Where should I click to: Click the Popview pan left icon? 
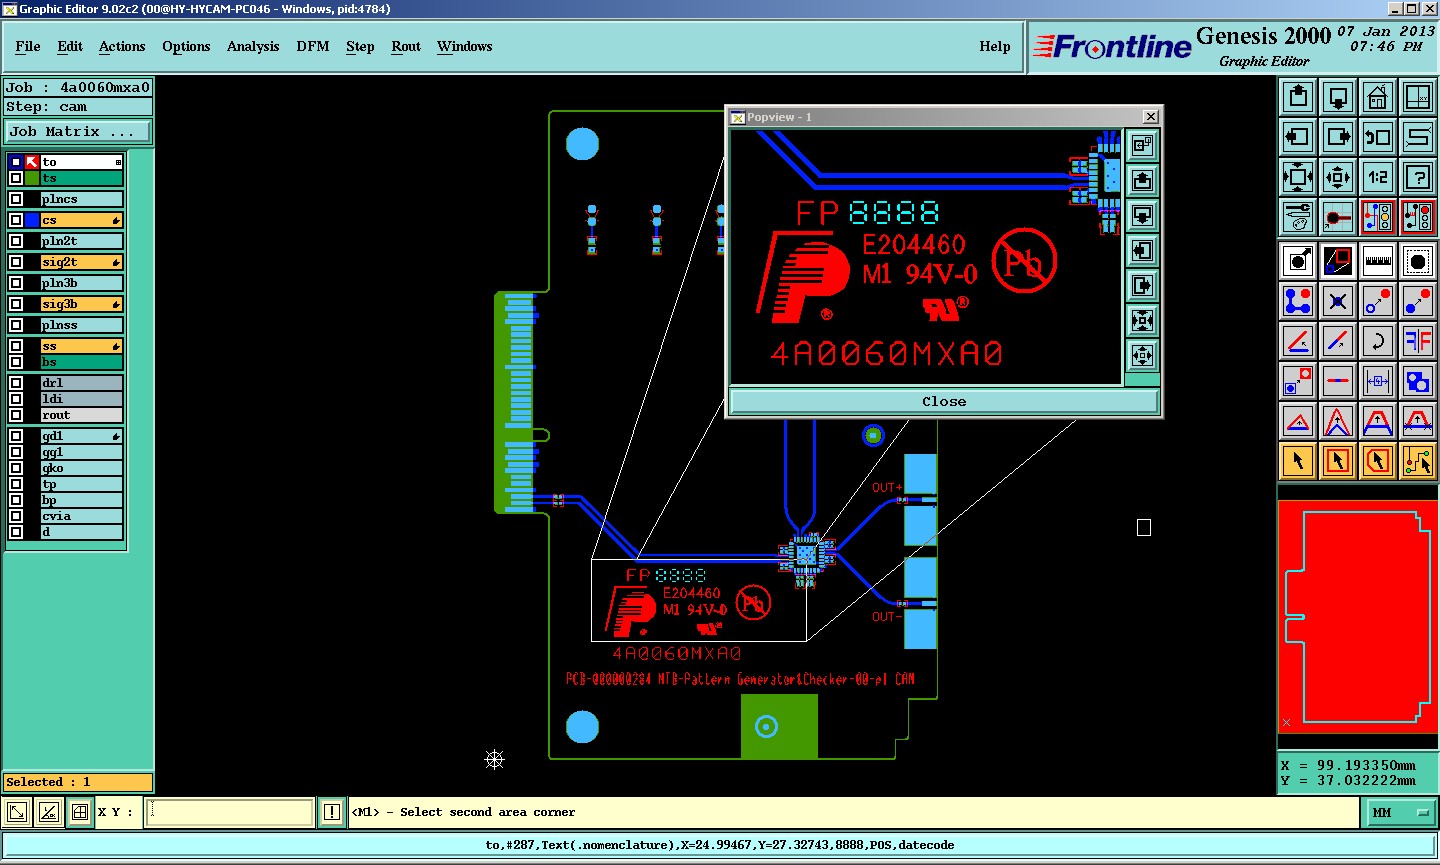click(x=1142, y=251)
